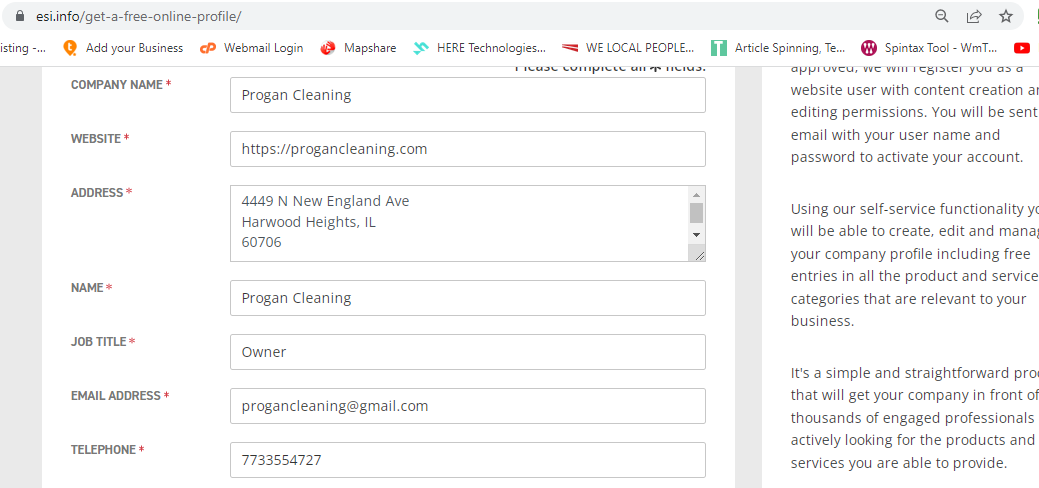Click the esi.info URL in the address bar
The height and width of the screenshot is (488, 1039).
click(138, 16)
